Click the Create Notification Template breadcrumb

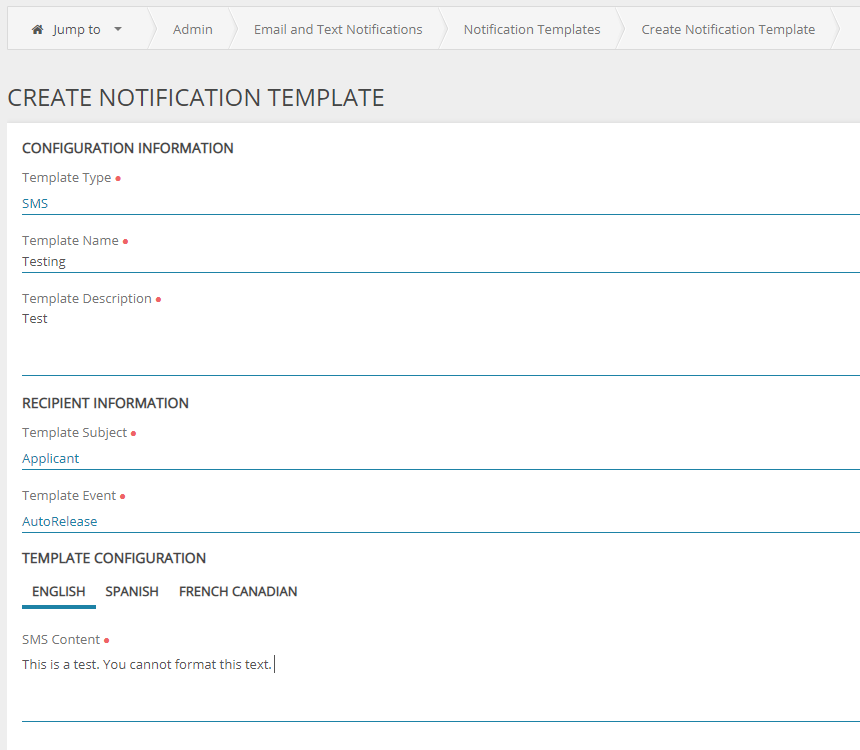pos(728,29)
